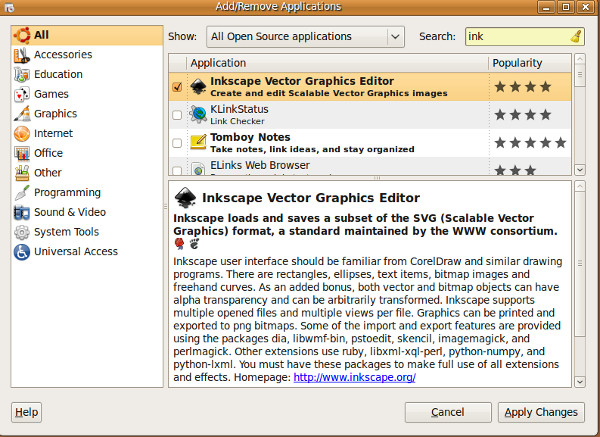The width and height of the screenshot is (600, 437).
Task: Click the GNOME foot emblem under description heading
Action: [x=194, y=243]
